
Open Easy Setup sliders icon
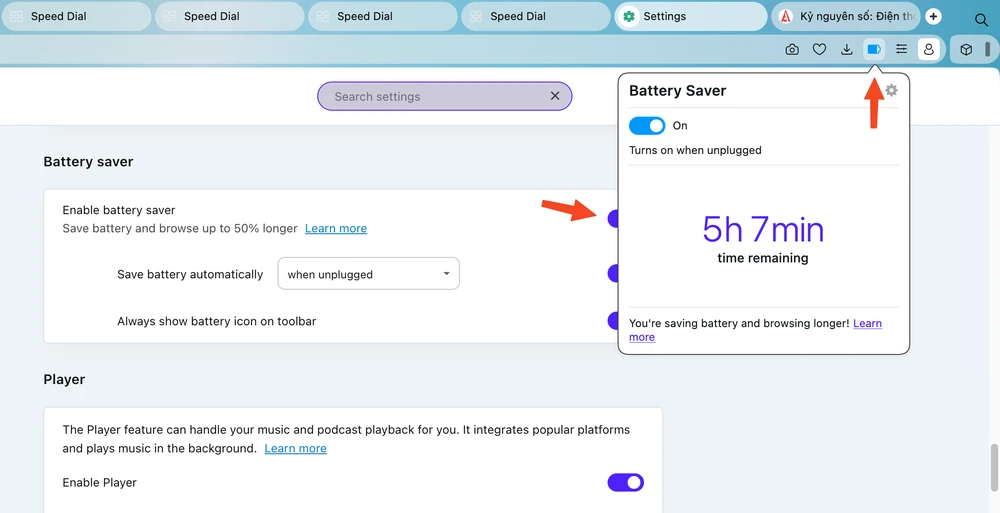coord(901,49)
